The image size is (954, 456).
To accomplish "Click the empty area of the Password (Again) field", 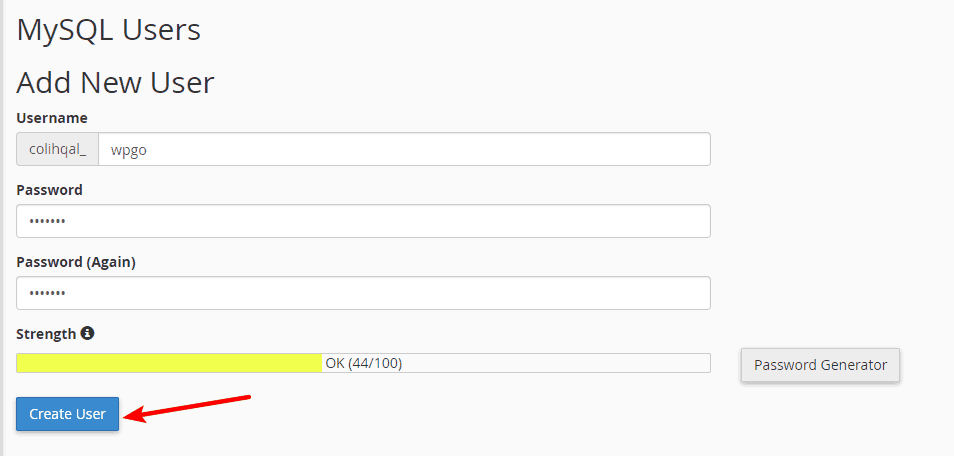I will click(389, 293).
